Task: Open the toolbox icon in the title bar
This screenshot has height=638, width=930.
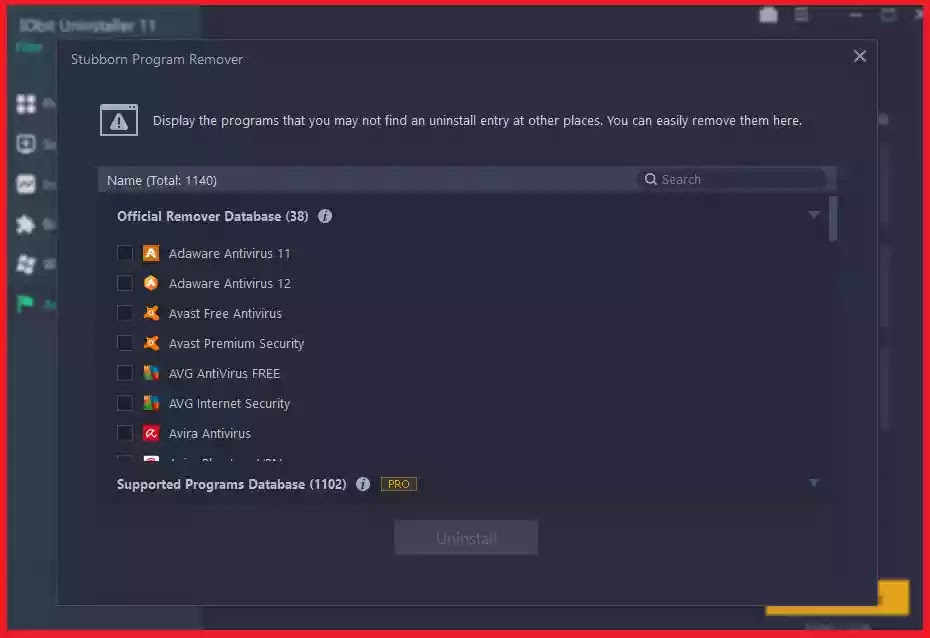Action: (x=768, y=15)
